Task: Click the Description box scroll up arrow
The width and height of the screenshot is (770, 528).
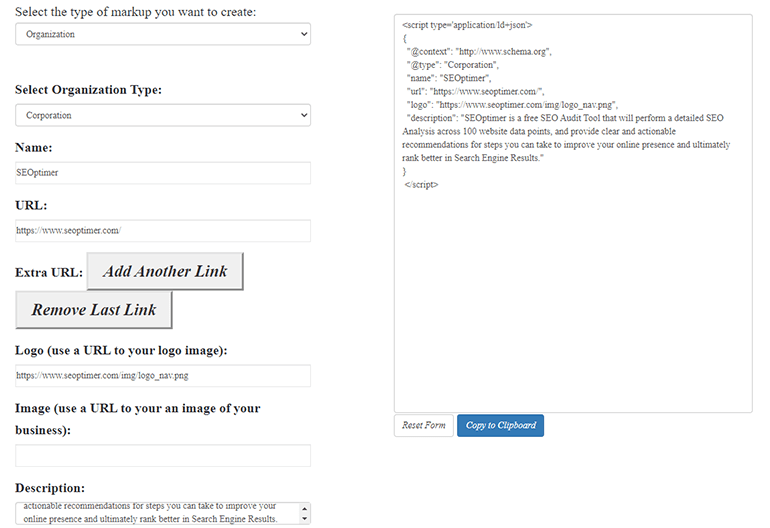Action: 304,507
